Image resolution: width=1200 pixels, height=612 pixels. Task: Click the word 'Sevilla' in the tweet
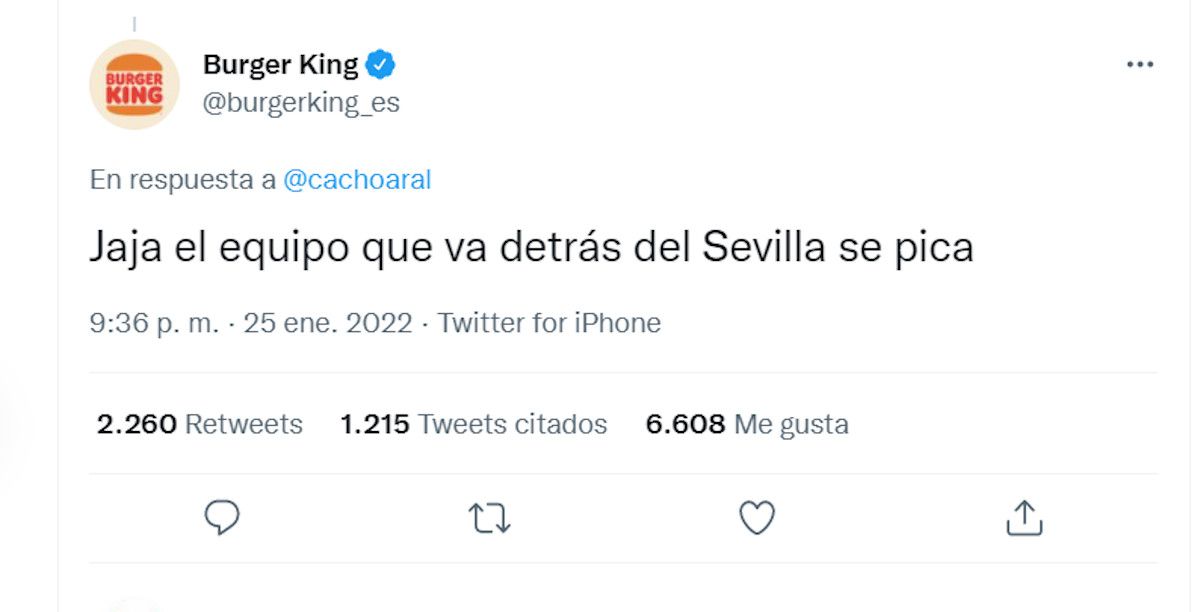764,247
